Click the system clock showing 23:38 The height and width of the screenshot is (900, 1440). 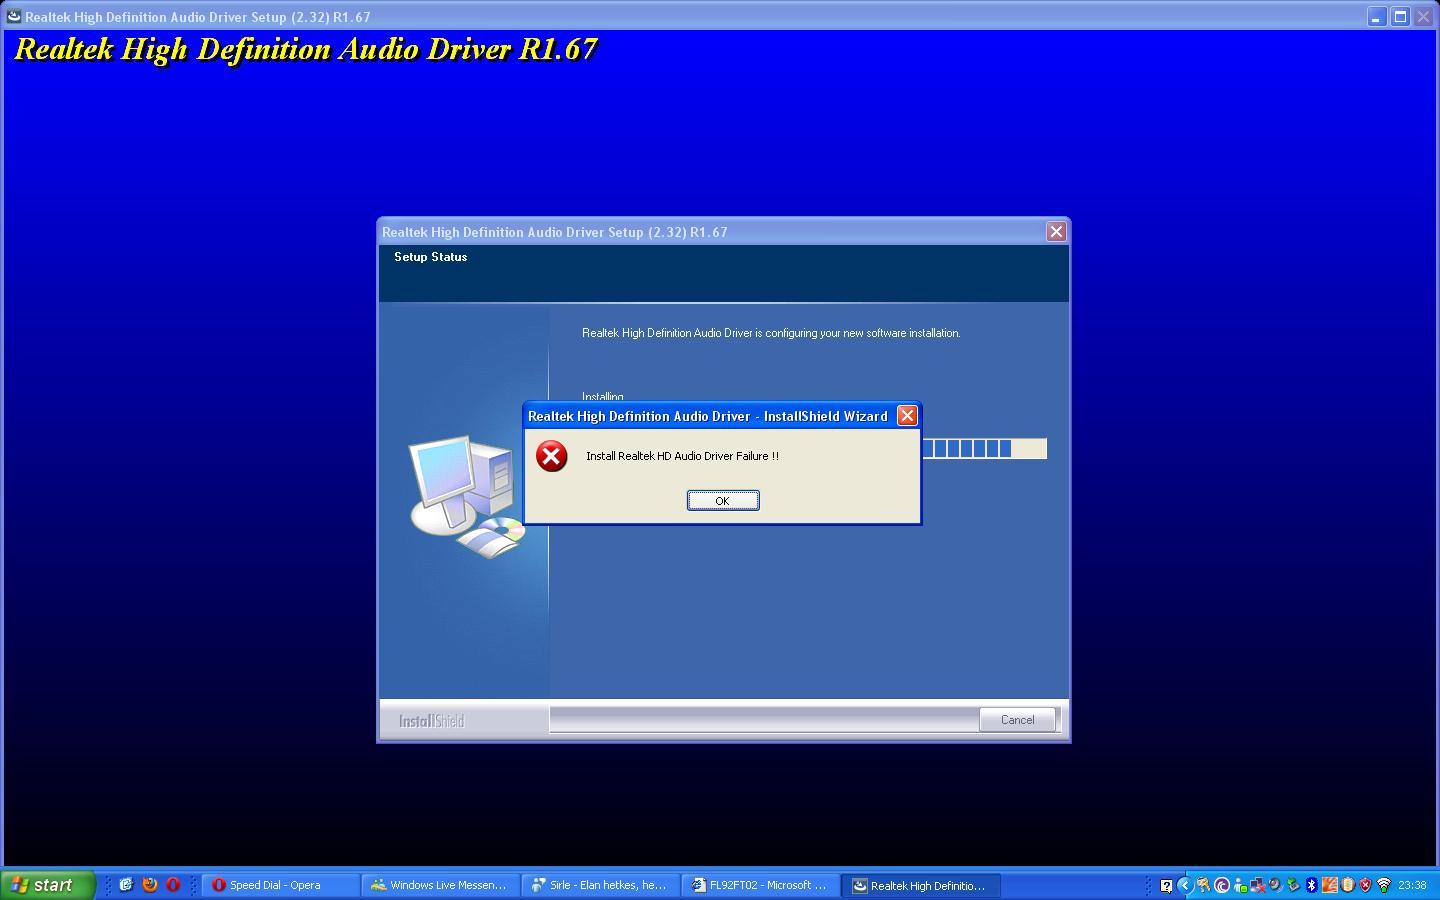coord(1412,885)
